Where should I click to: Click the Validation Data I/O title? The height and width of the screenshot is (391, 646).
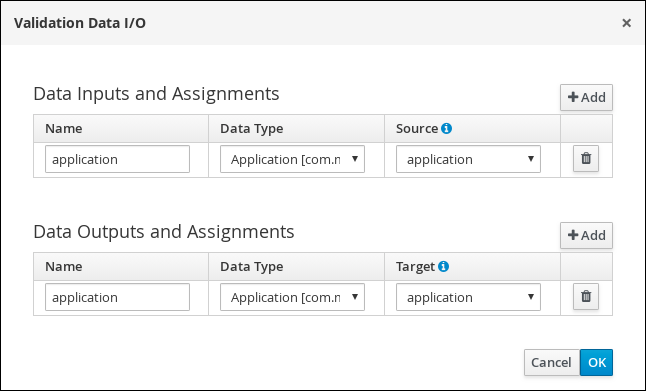tap(80, 23)
